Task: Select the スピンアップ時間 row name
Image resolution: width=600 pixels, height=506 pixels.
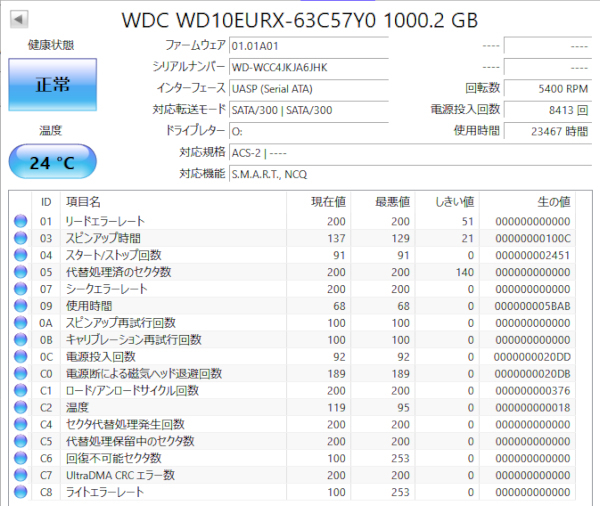Action: tap(103, 238)
